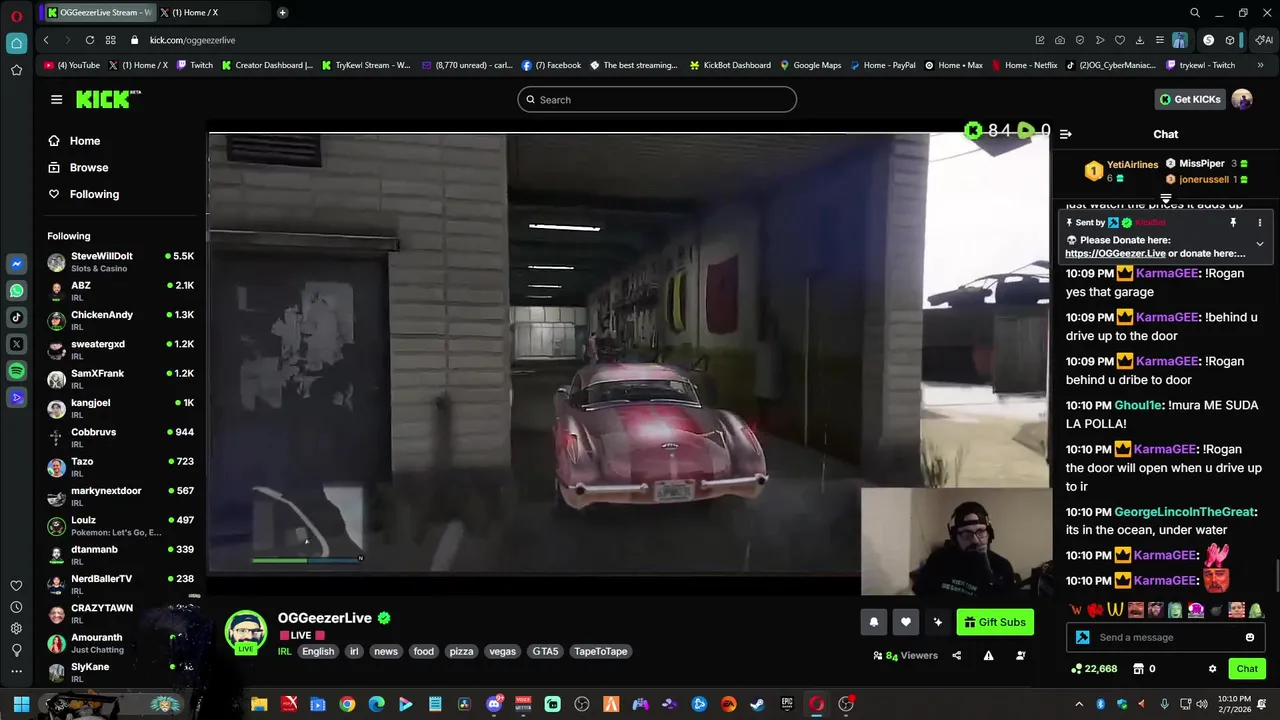1280x720 pixels.
Task: Open the Kick hamburger sidebar menu
Action: point(56,99)
